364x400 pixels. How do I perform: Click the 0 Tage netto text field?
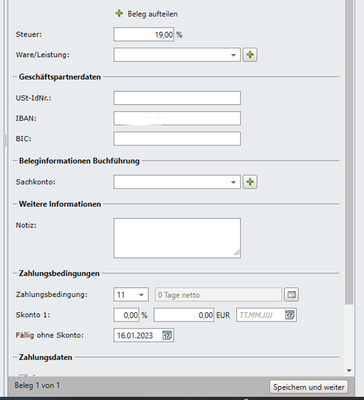tap(219, 295)
